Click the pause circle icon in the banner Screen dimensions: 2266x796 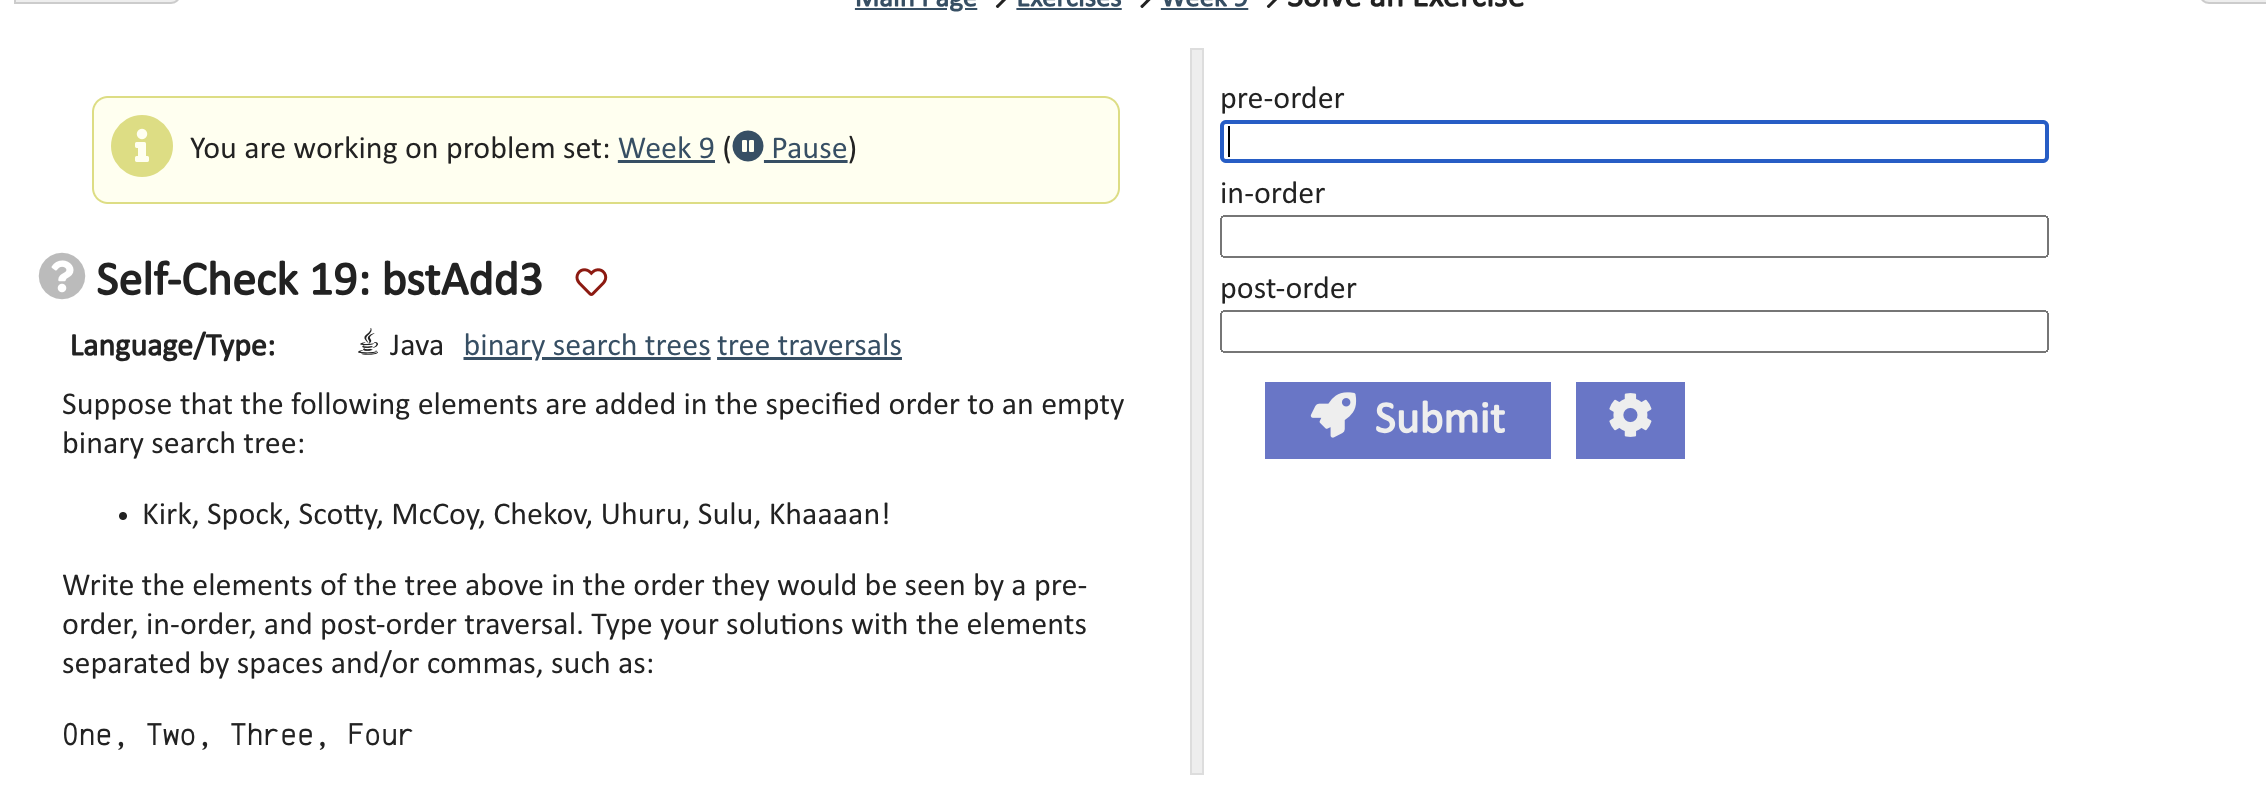750,146
